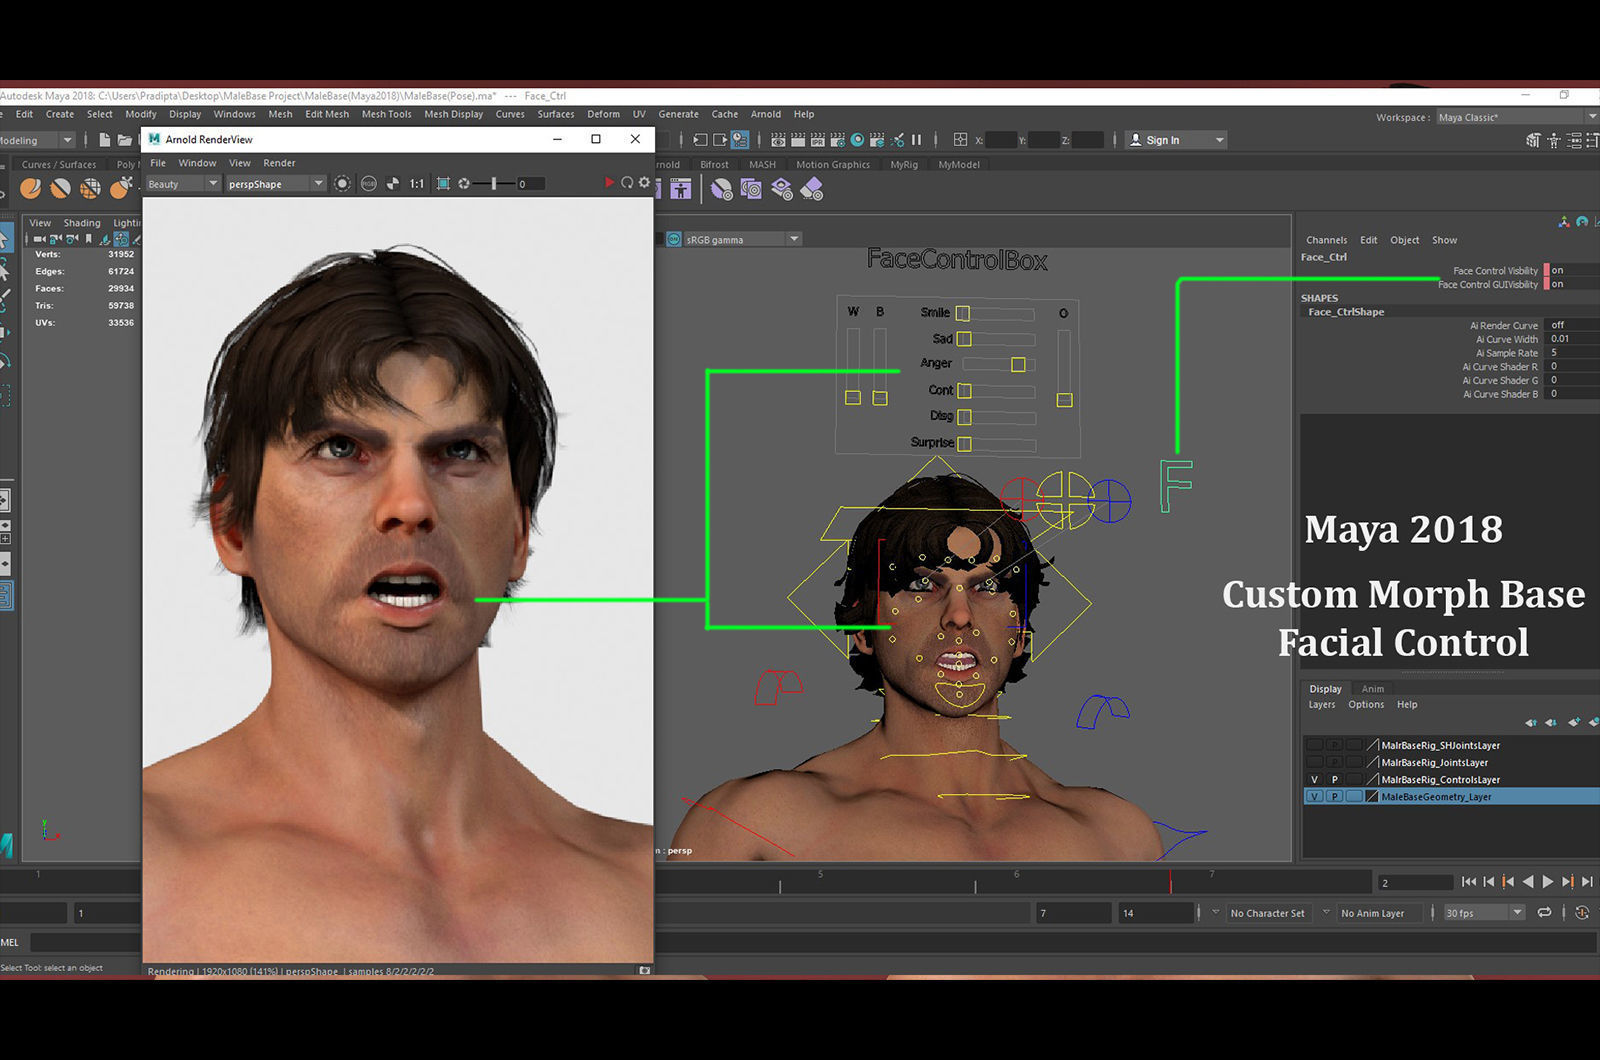Open Layers menu in layer editor
Viewport: 1600px width, 1060px height.
tap(1322, 704)
